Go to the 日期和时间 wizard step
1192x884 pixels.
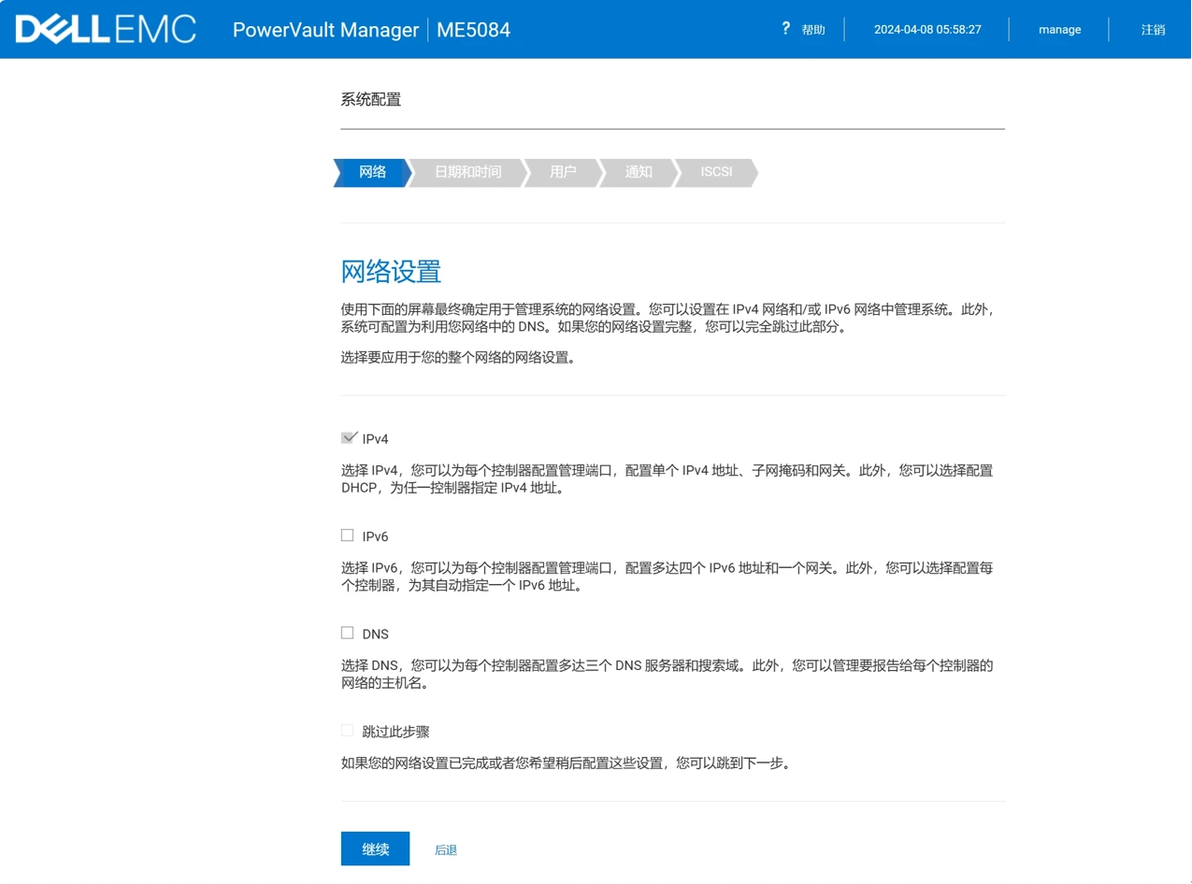pos(468,173)
